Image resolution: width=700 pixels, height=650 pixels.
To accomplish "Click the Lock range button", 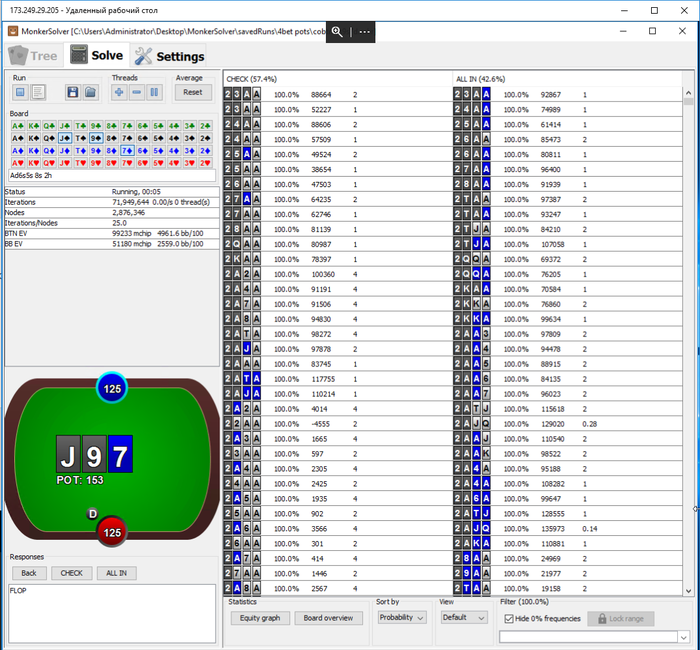I will (x=621, y=619).
